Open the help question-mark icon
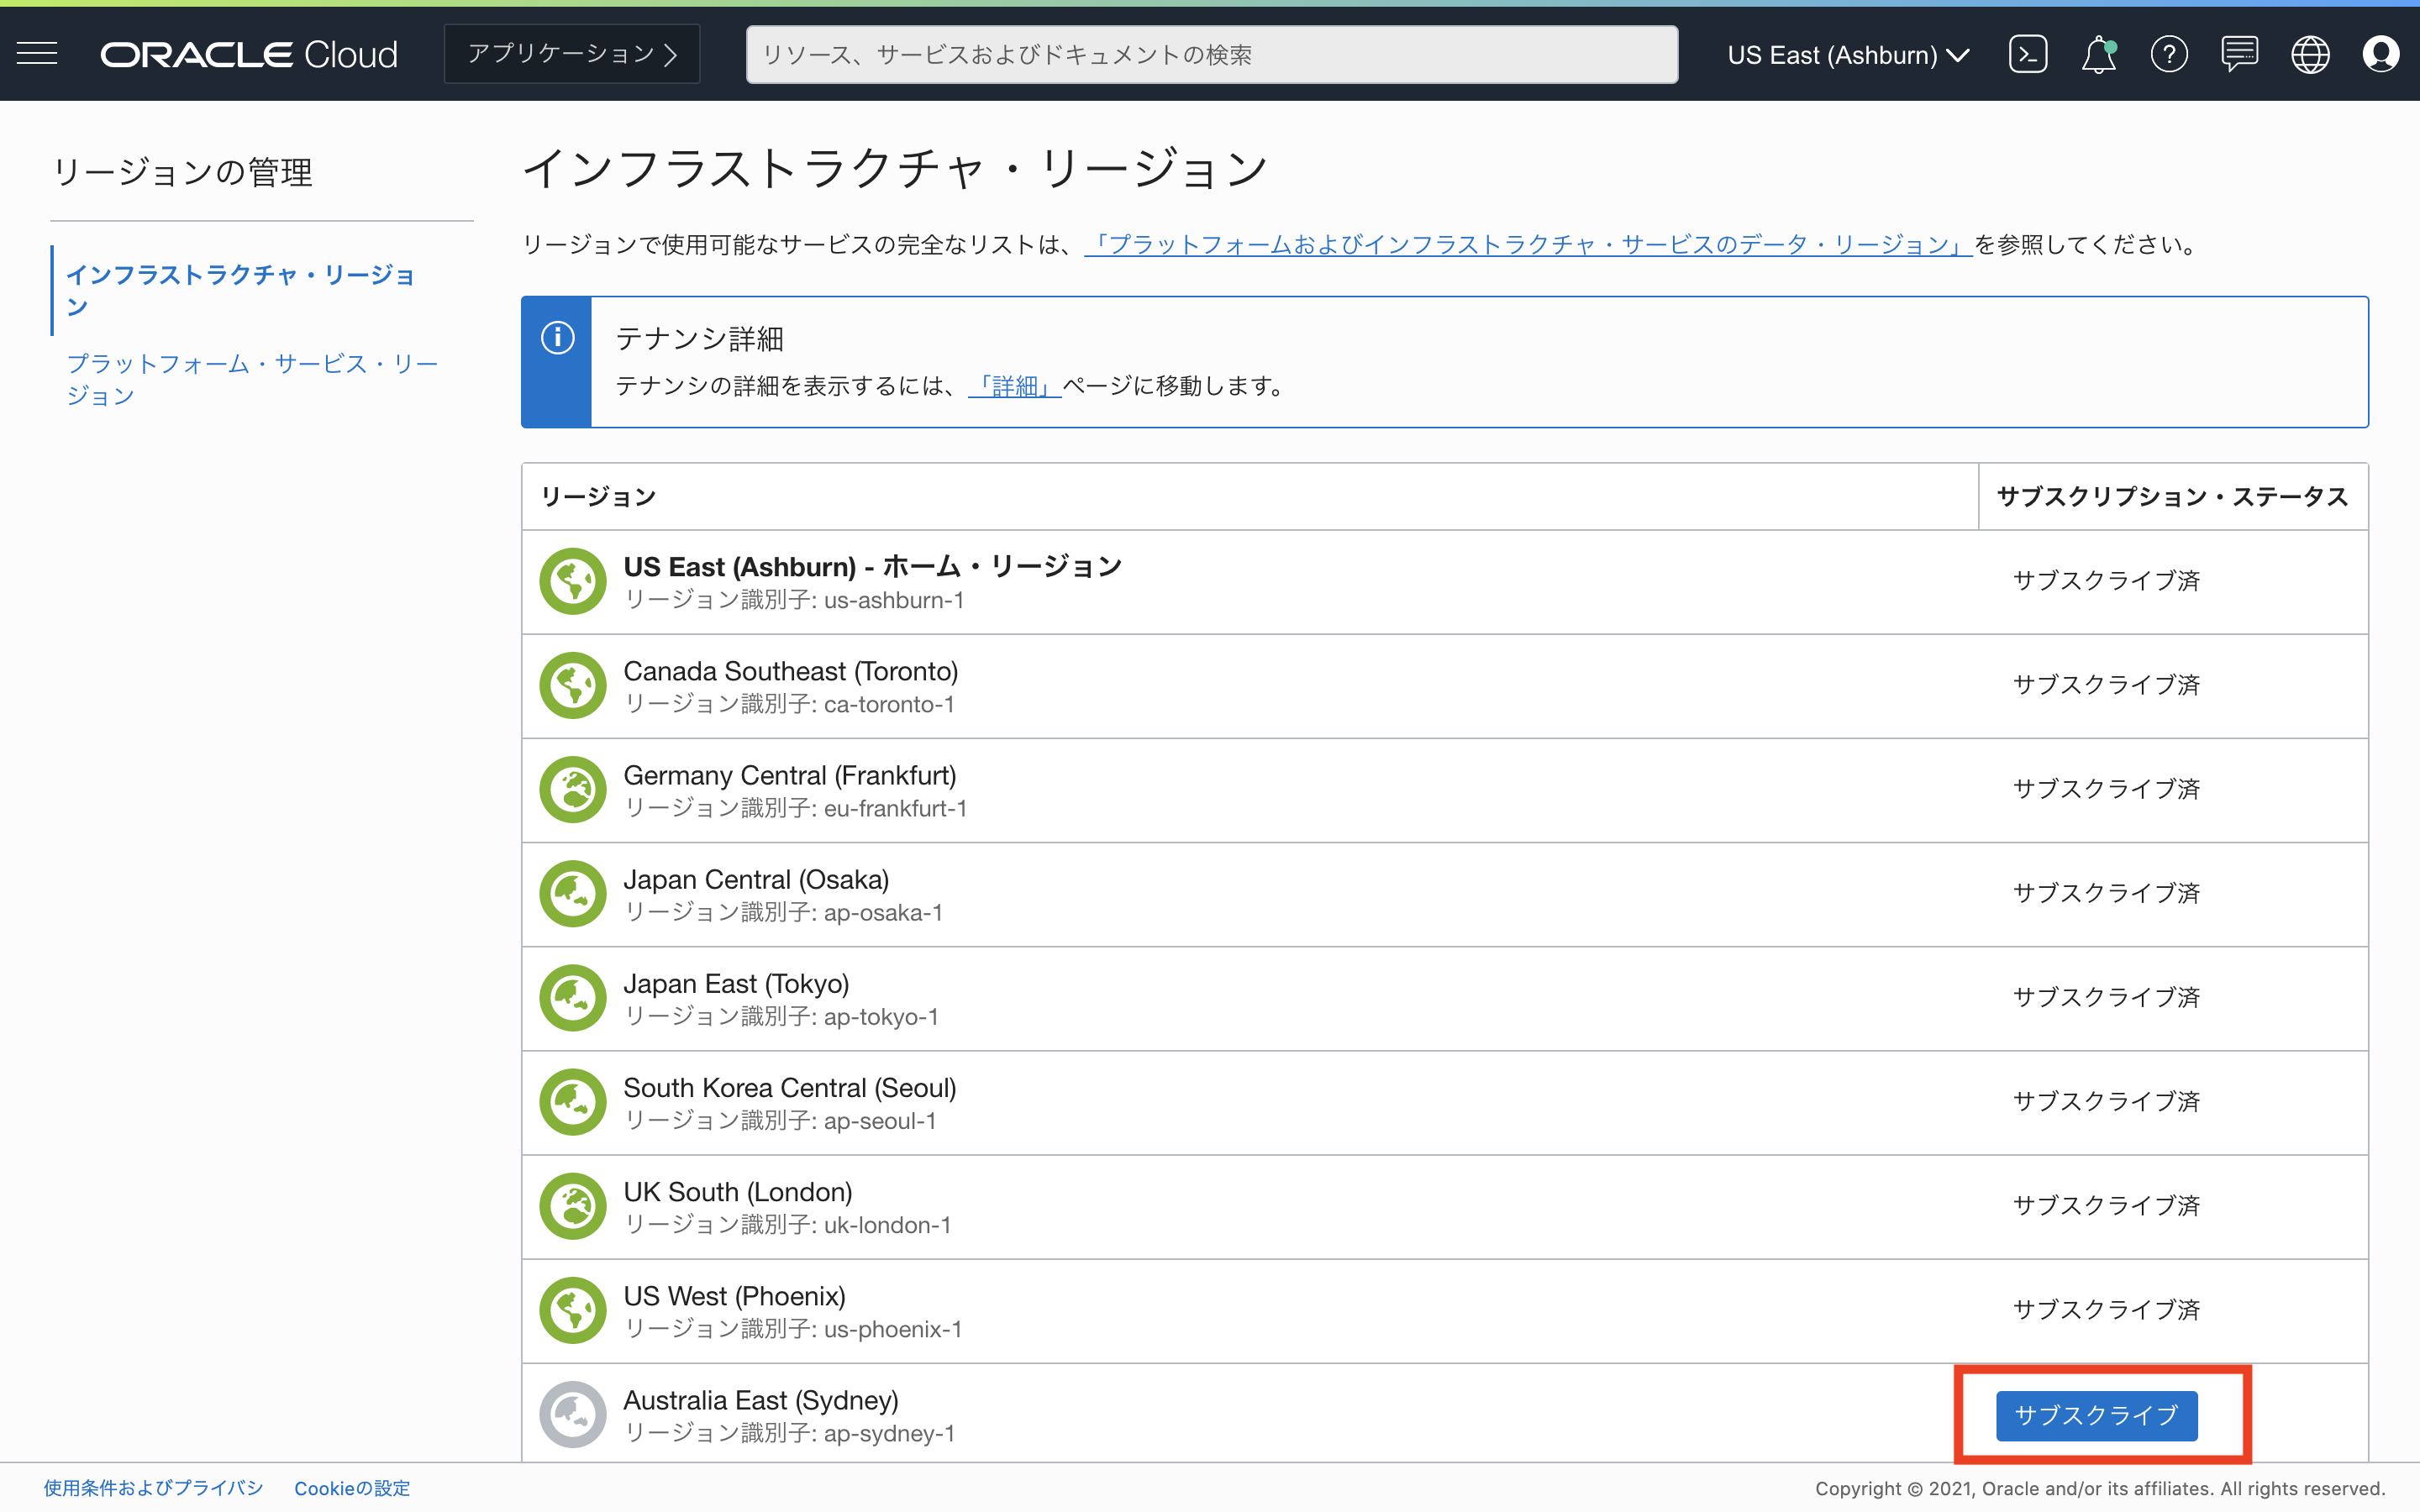The width and height of the screenshot is (2420, 1512). [2170, 54]
